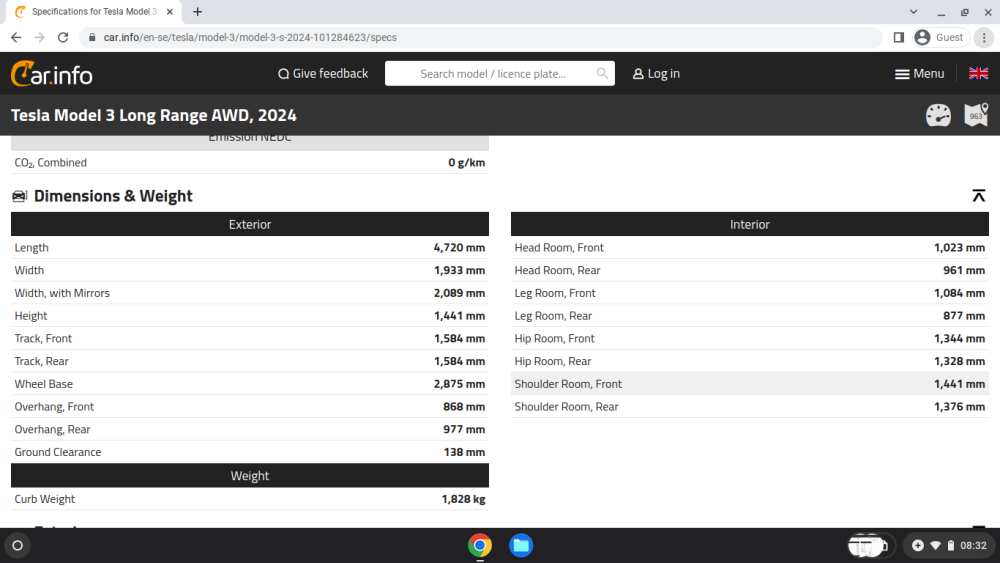Open the Give feedback link
The width and height of the screenshot is (1000, 563).
[323, 74]
